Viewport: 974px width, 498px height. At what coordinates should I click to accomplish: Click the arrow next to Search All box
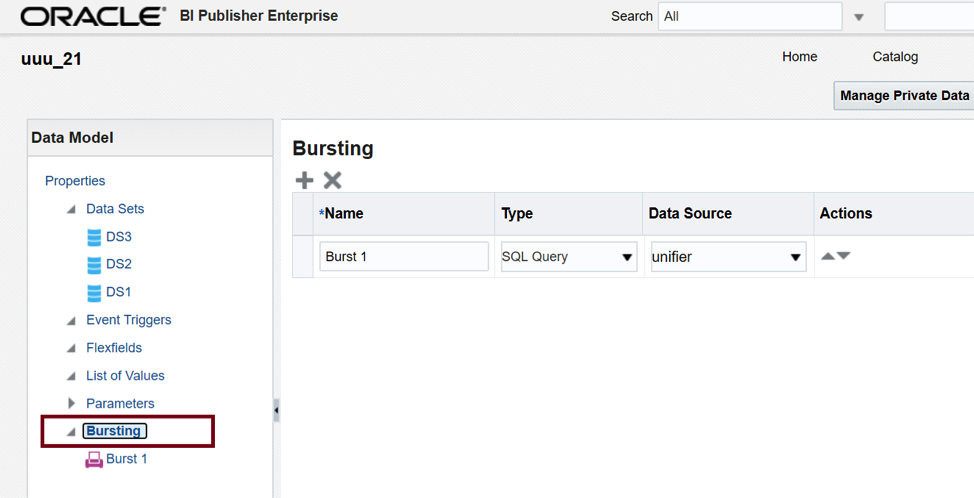coord(859,17)
